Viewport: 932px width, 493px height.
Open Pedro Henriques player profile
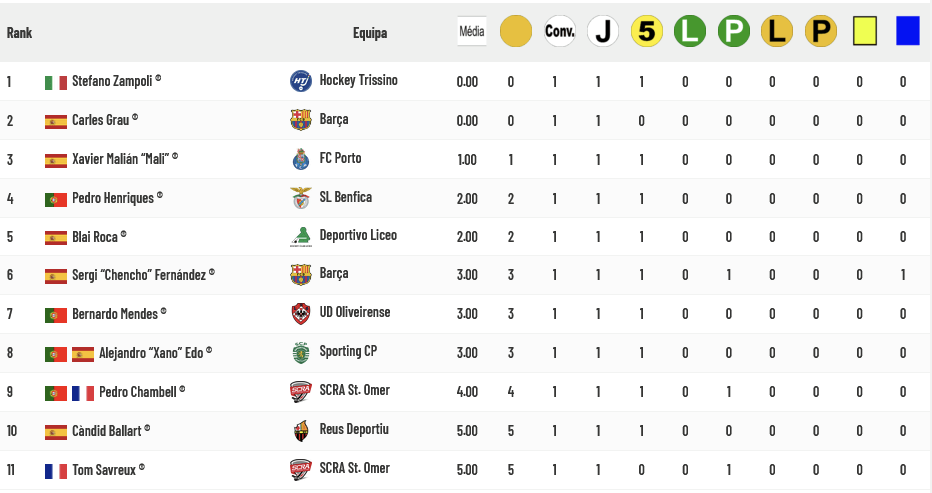113,198
